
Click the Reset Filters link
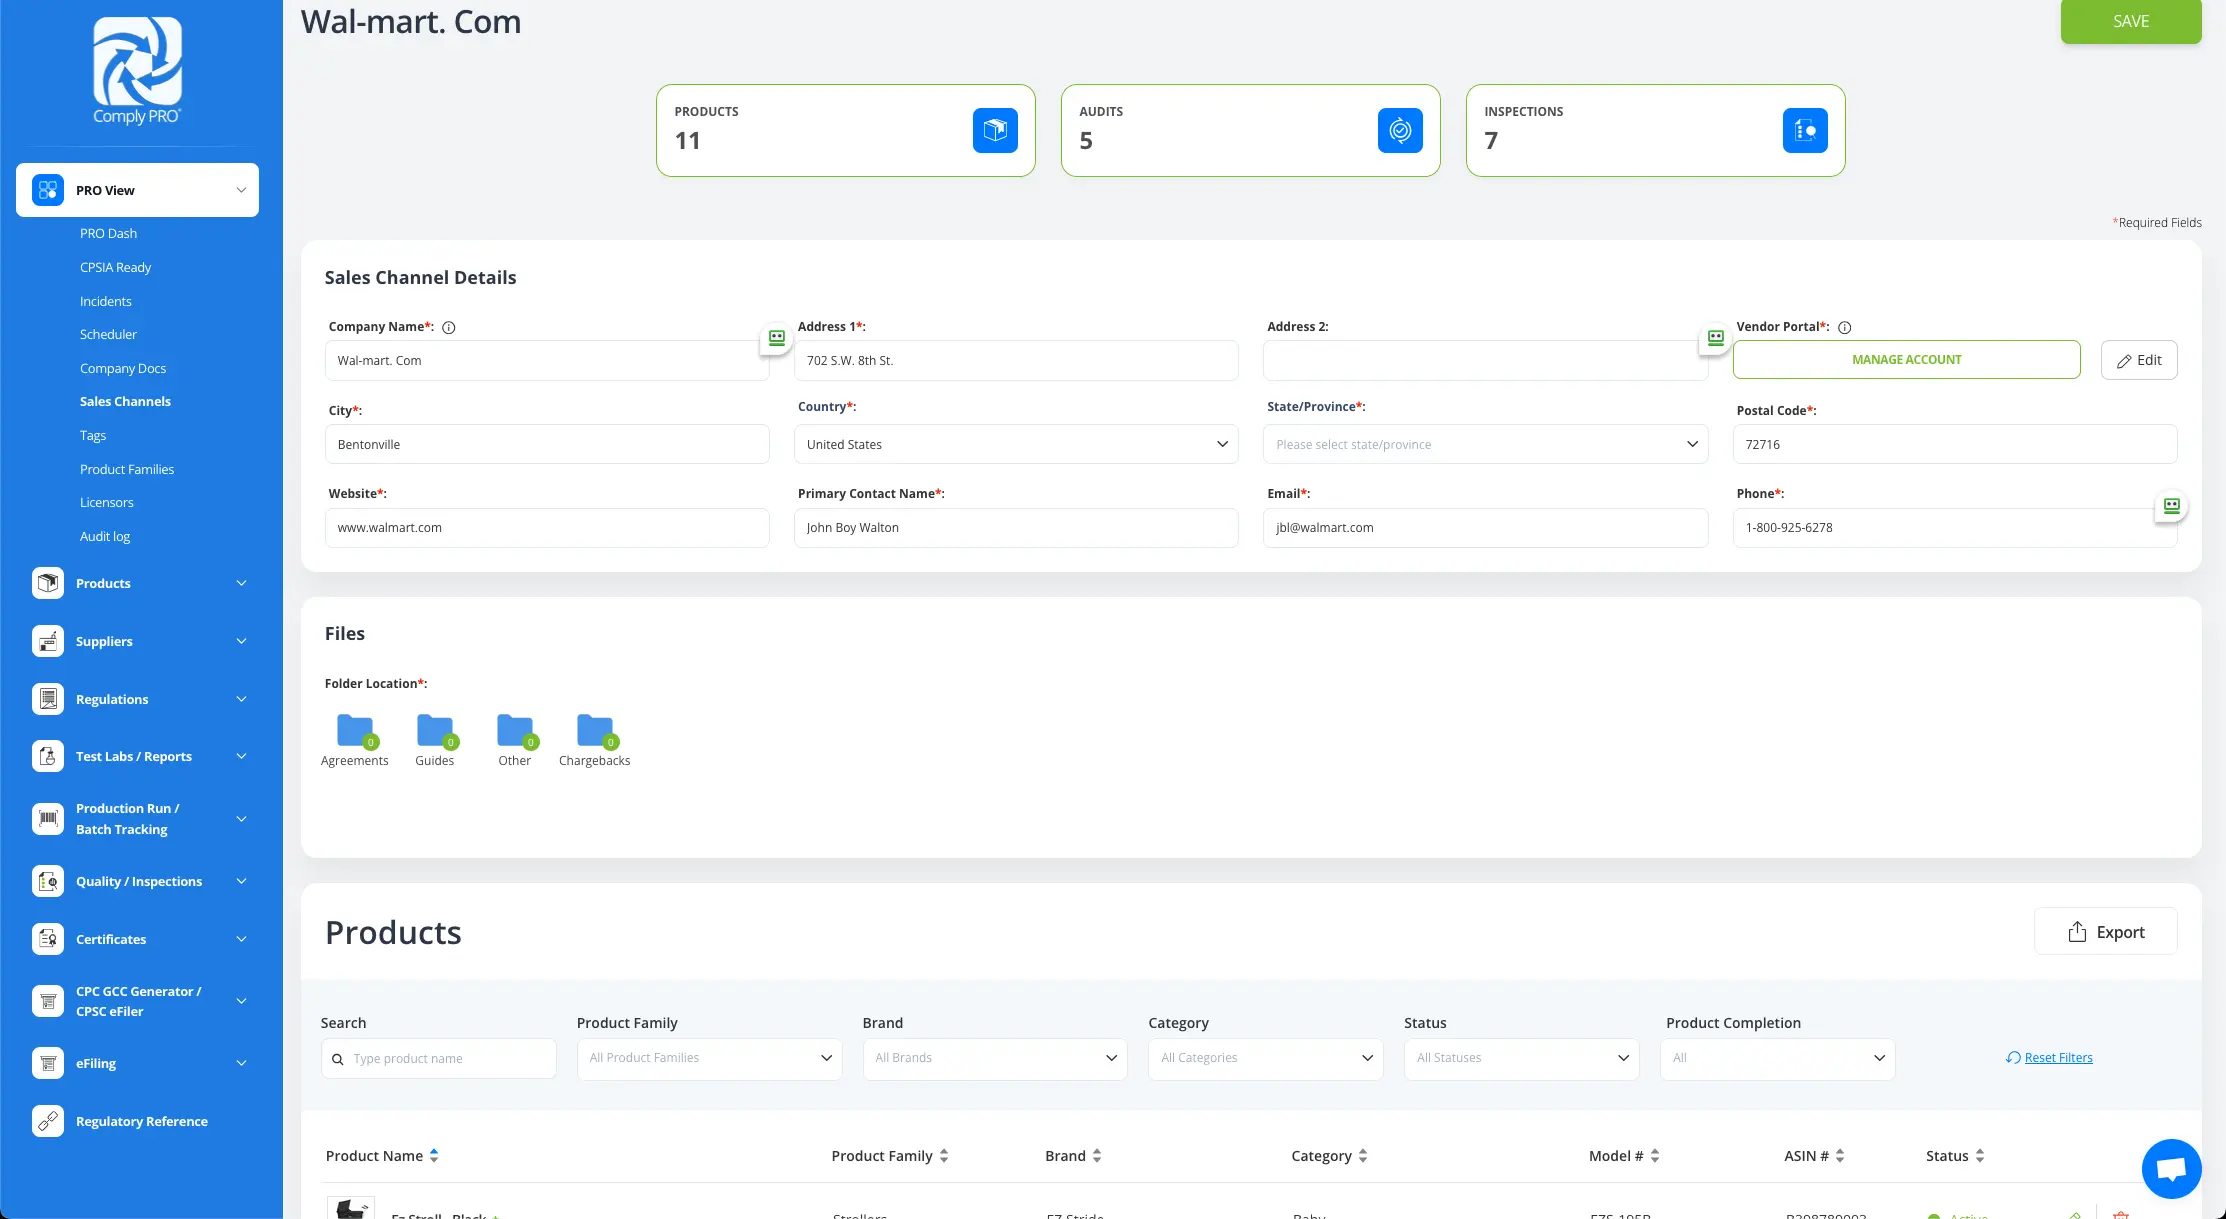(2057, 1058)
